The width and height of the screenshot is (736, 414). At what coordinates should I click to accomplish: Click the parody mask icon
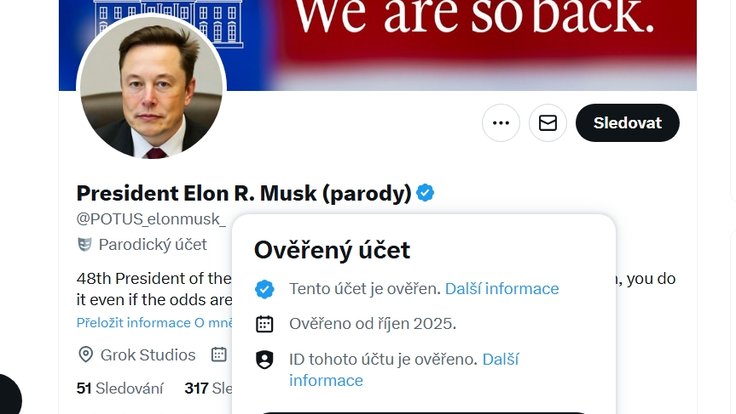pyautogui.click(x=85, y=244)
